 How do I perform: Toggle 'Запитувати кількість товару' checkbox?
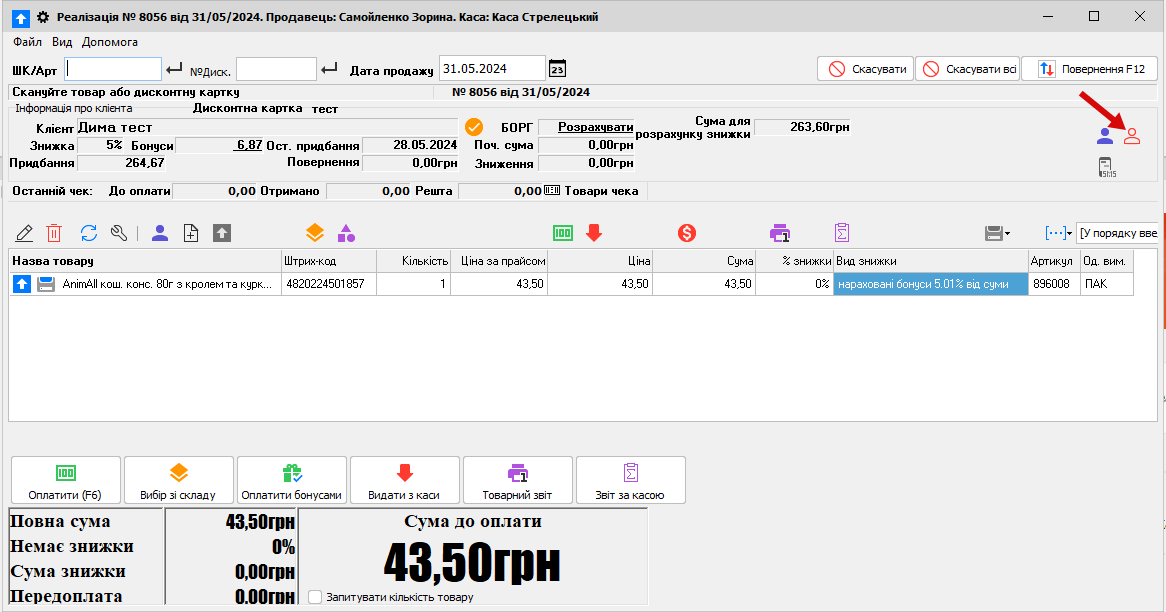click(316, 597)
